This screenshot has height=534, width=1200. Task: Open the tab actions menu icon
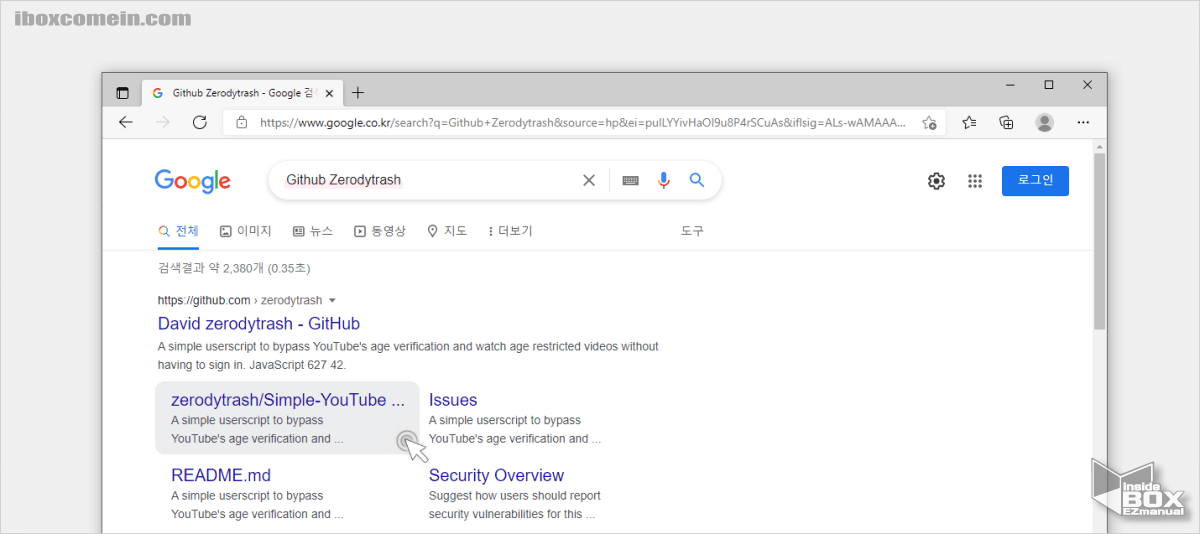(x=122, y=93)
